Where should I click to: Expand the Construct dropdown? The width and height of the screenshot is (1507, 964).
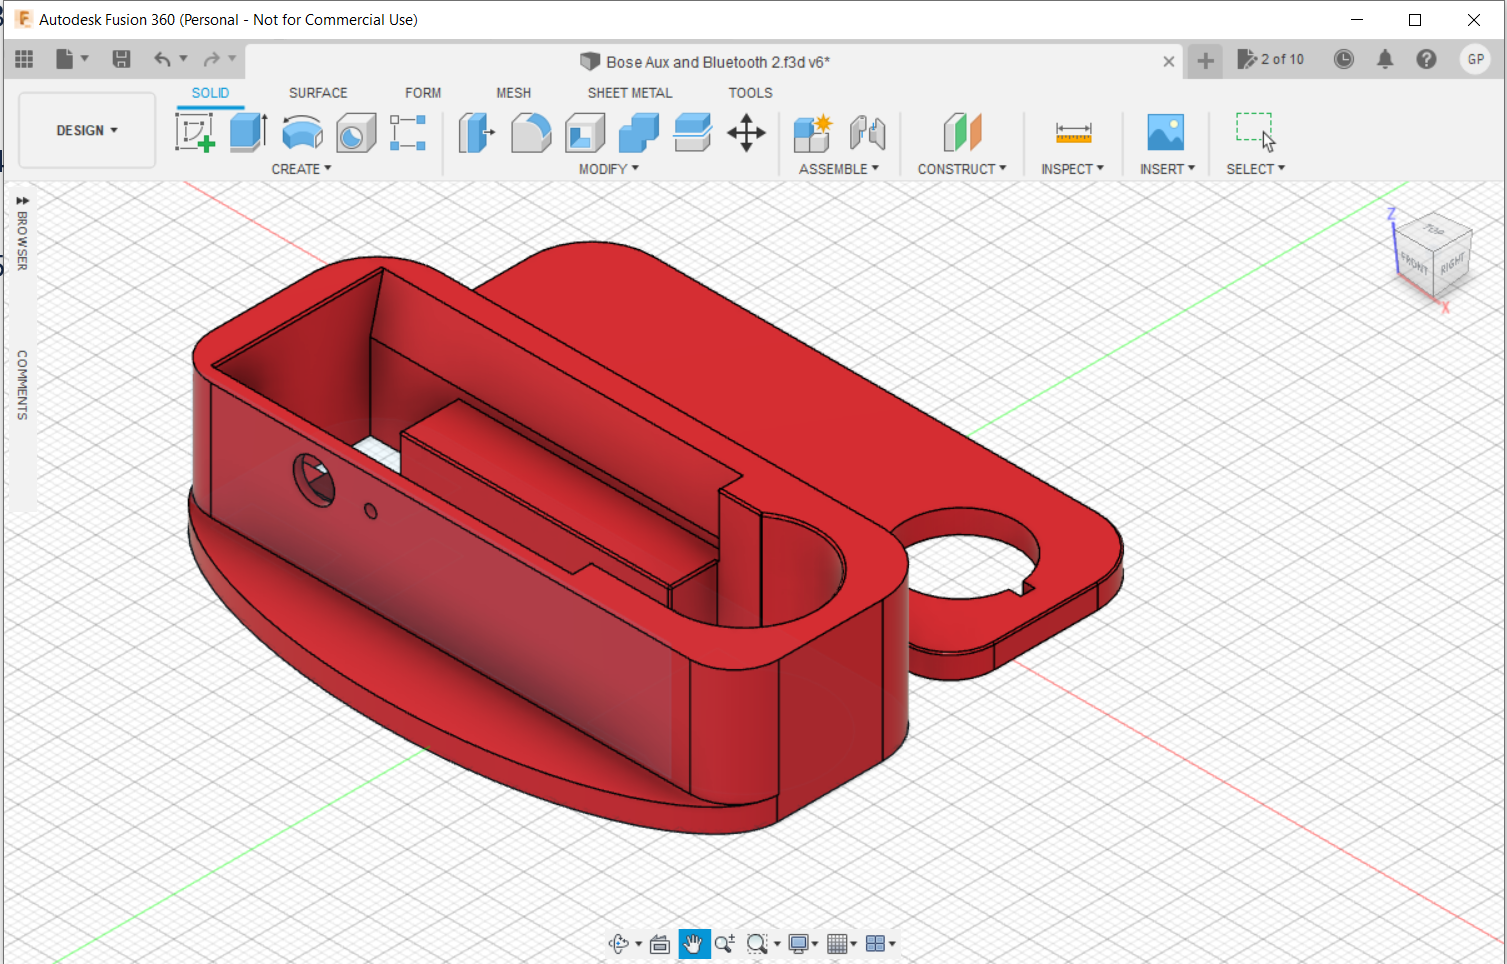(x=961, y=168)
